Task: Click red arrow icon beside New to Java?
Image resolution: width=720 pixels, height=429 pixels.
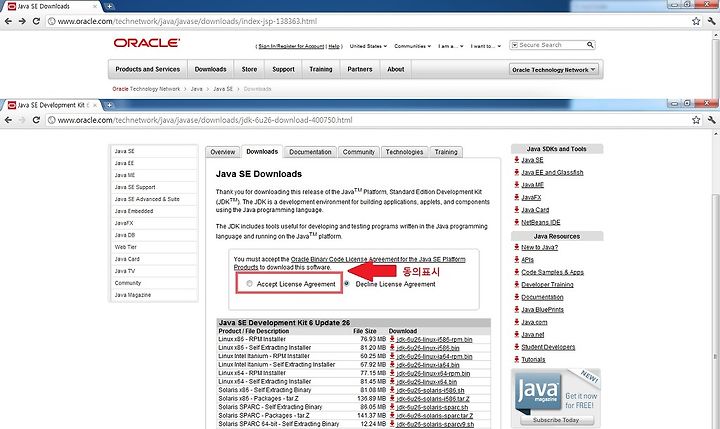Action: (x=517, y=247)
